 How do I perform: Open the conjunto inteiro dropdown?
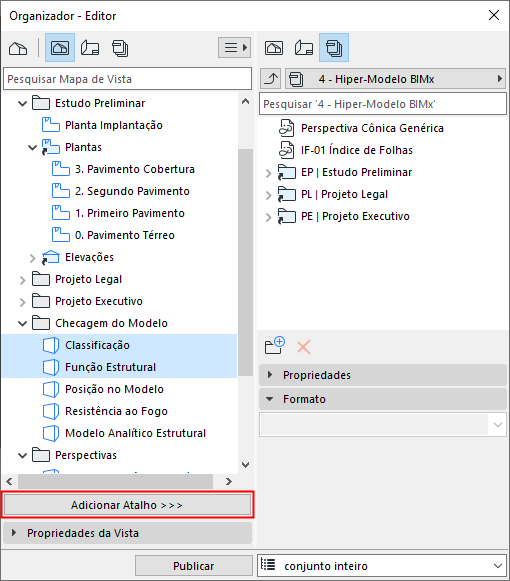tap(382, 566)
